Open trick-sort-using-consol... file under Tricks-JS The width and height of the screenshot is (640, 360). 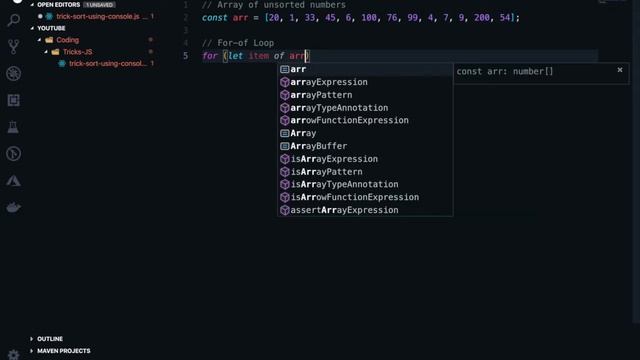click(x=107, y=64)
